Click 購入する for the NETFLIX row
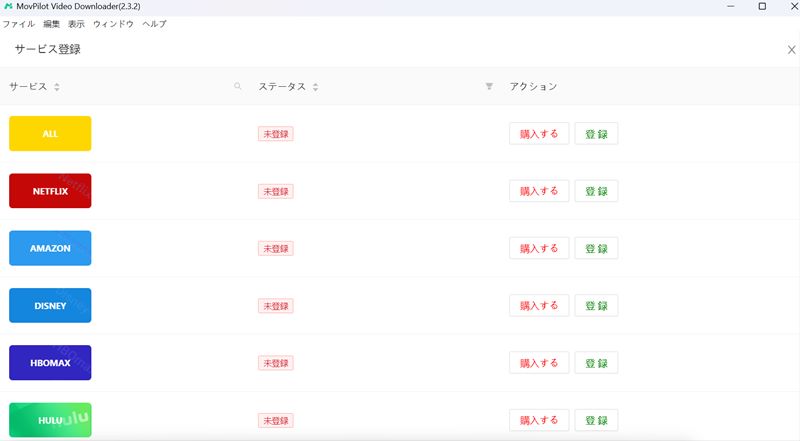This screenshot has width=800, height=441. (x=539, y=191)
